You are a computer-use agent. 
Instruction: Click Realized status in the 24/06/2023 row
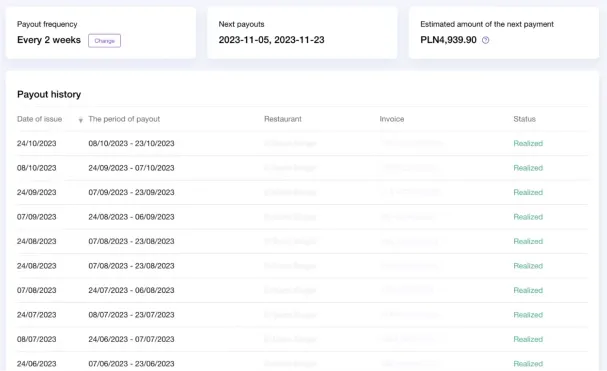tap(528, 364)
